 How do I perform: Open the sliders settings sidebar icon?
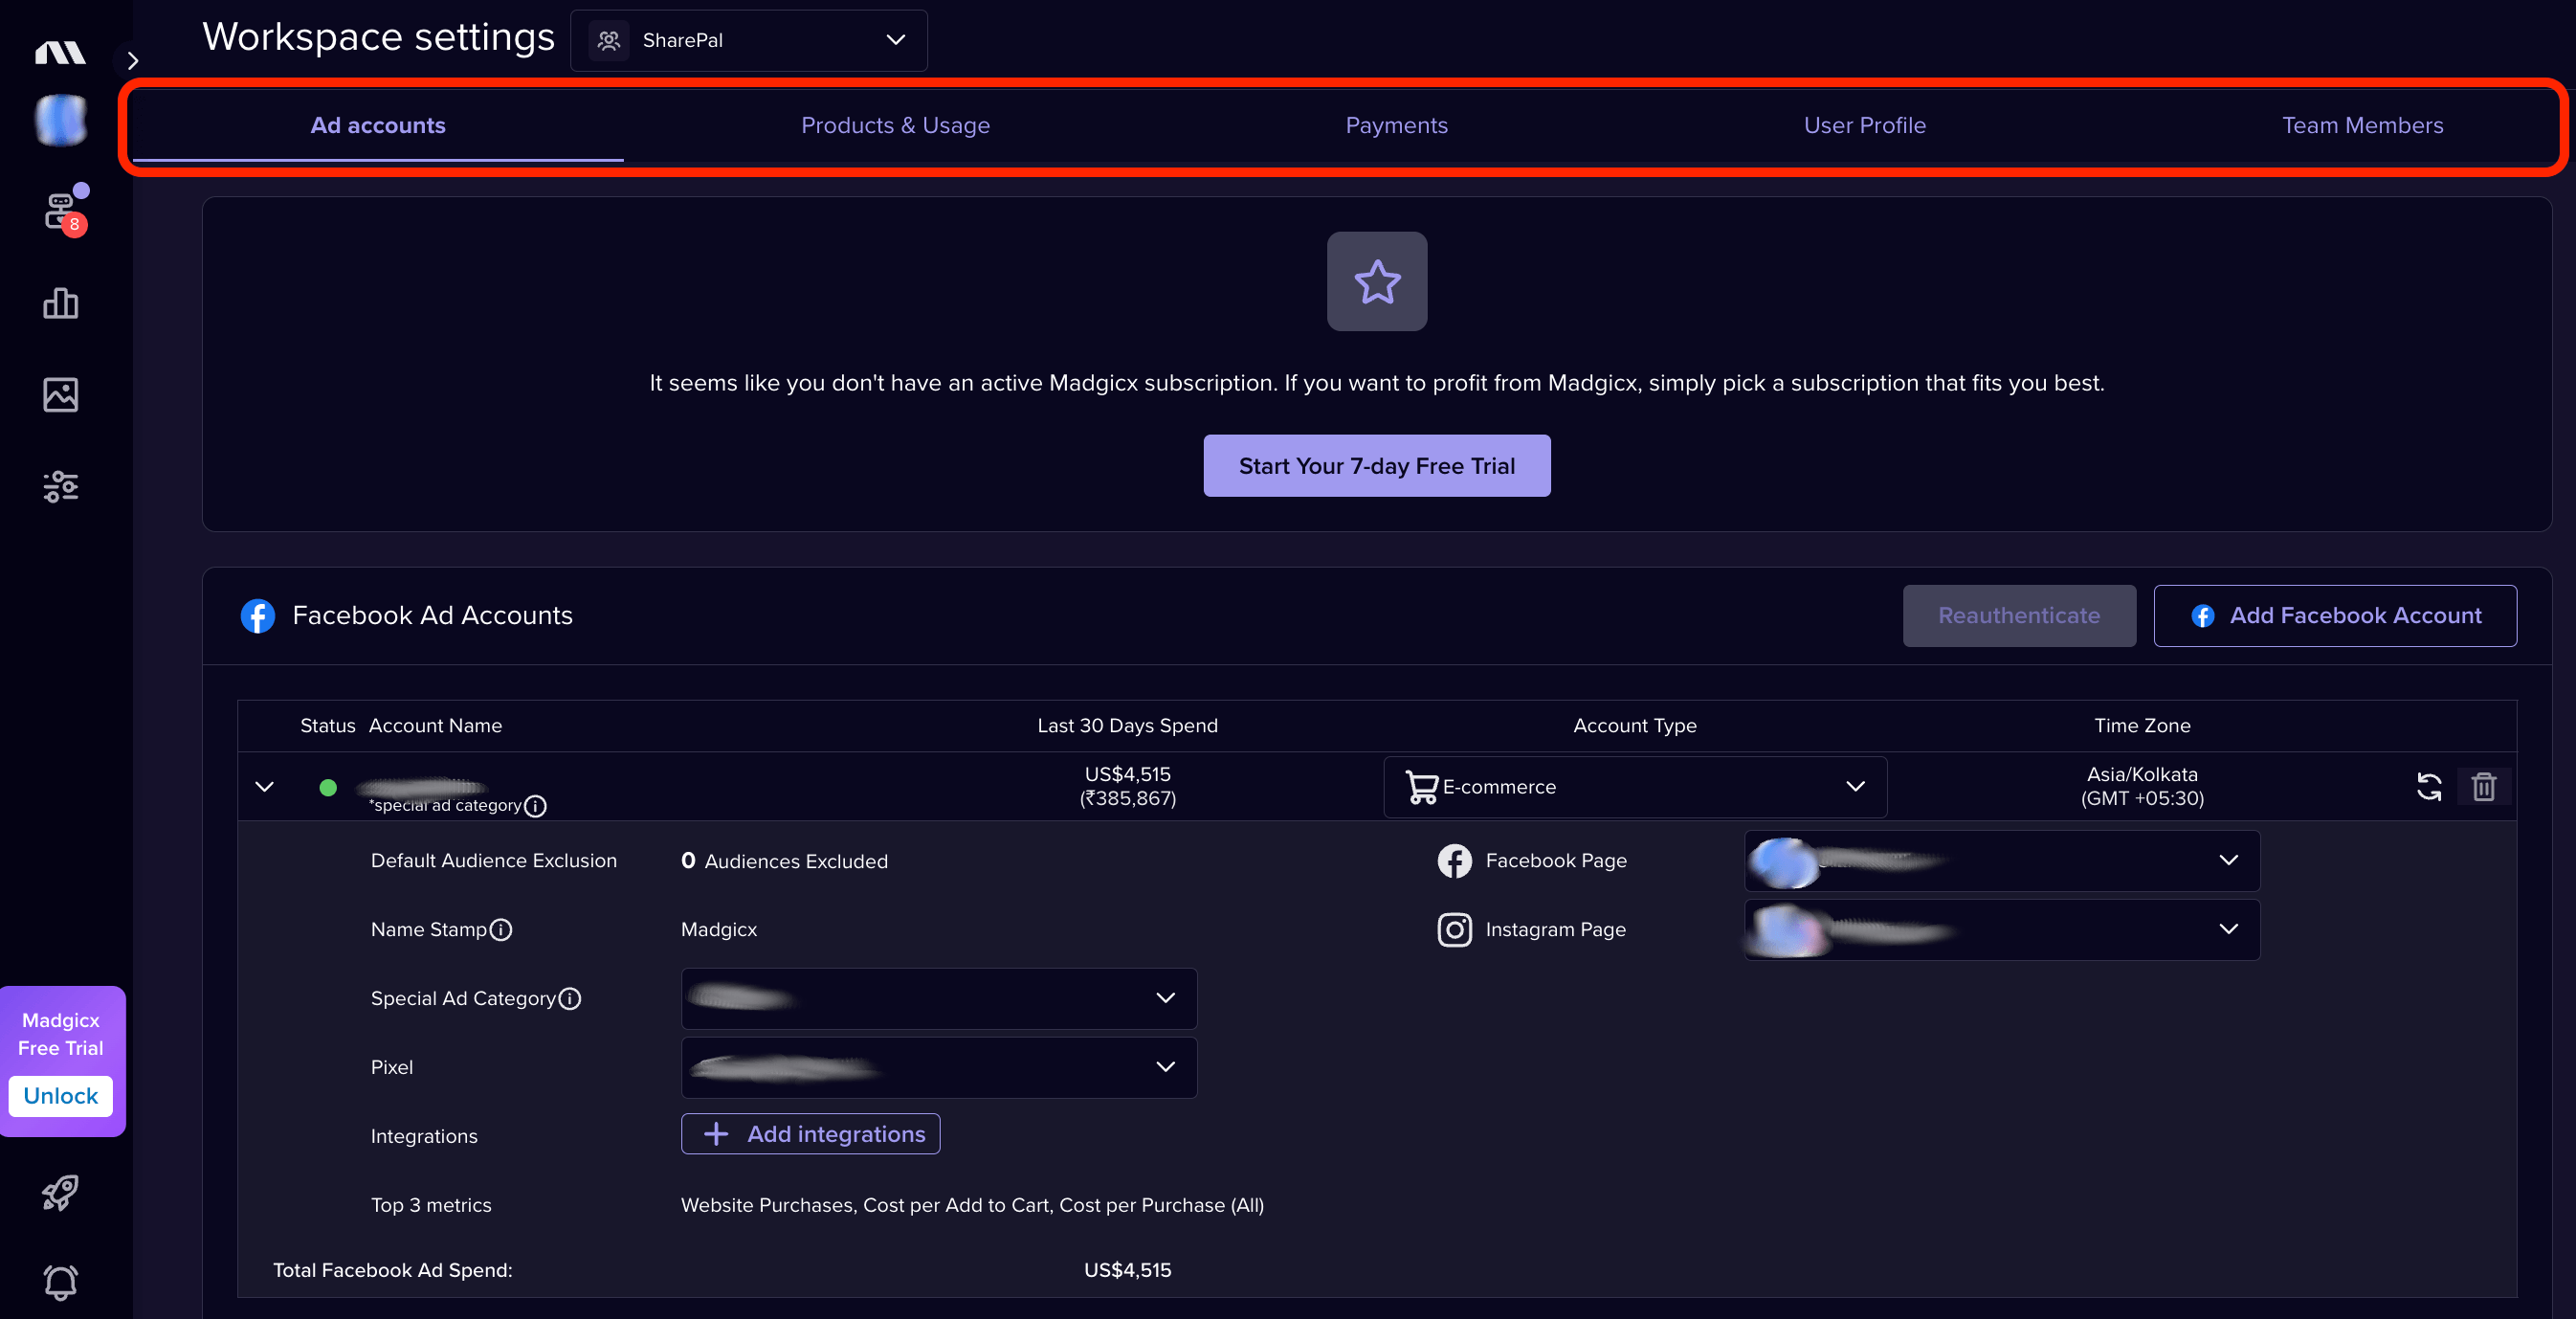[61, 487]
